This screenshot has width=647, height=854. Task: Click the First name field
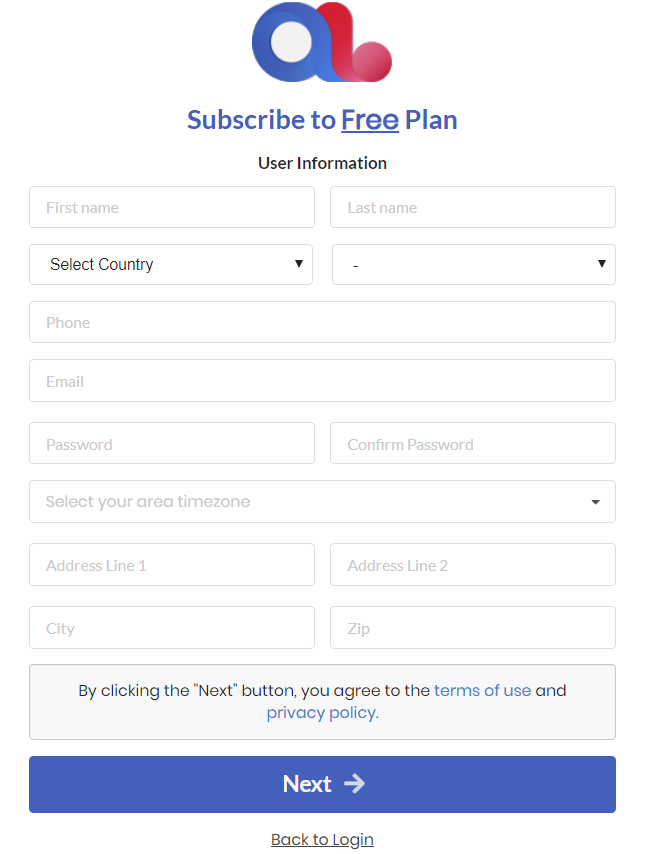tap(172, 208)
